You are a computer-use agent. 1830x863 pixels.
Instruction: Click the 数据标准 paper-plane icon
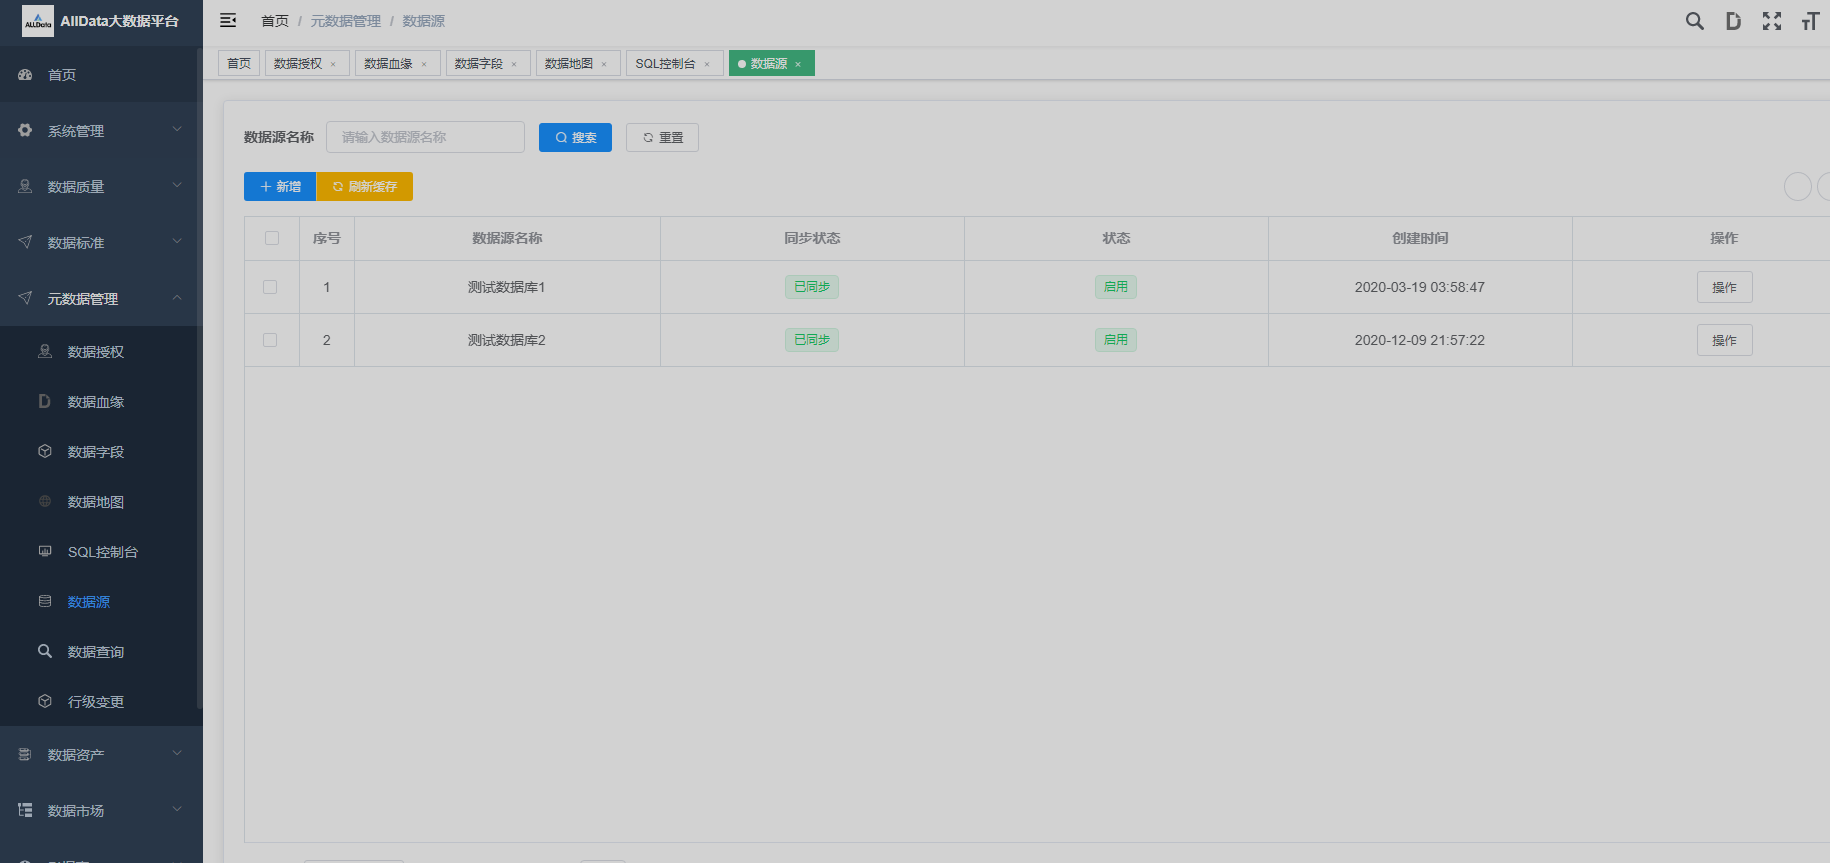(25, 243)
